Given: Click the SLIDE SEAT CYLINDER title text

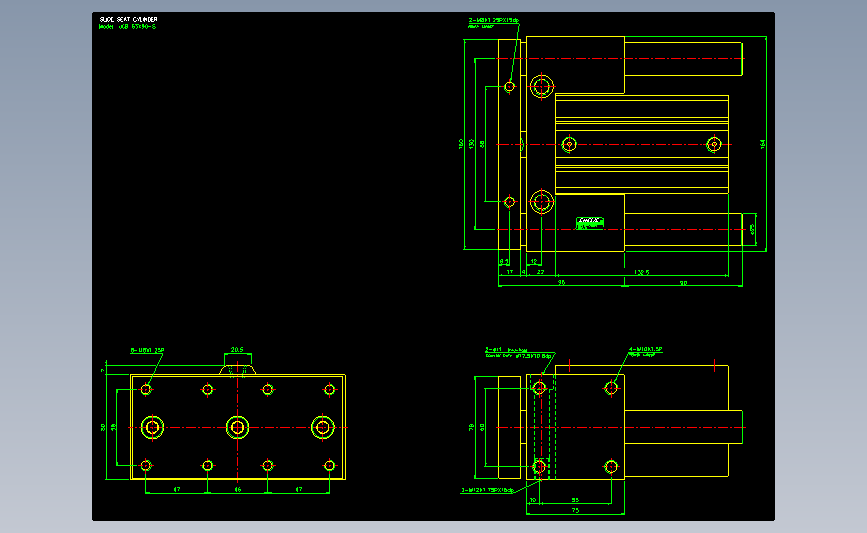Looking at the screenshot, I should (x=128, y=19).
